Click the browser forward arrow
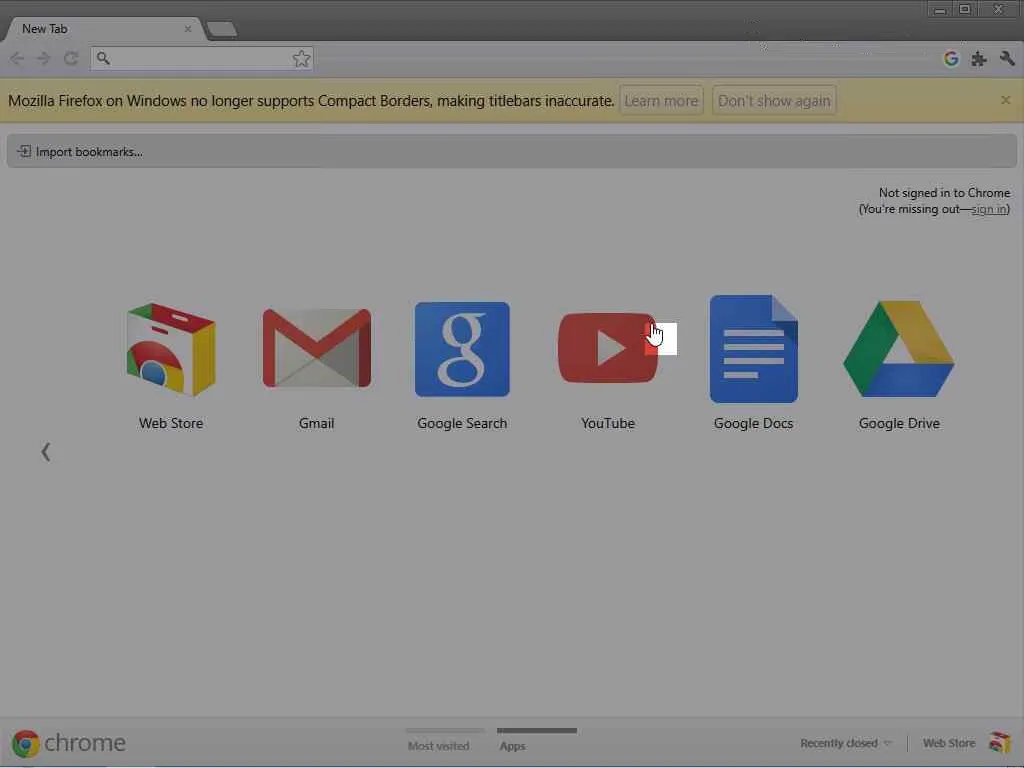The height and width of the screenshot is (768, 1024). click(44, 59)
